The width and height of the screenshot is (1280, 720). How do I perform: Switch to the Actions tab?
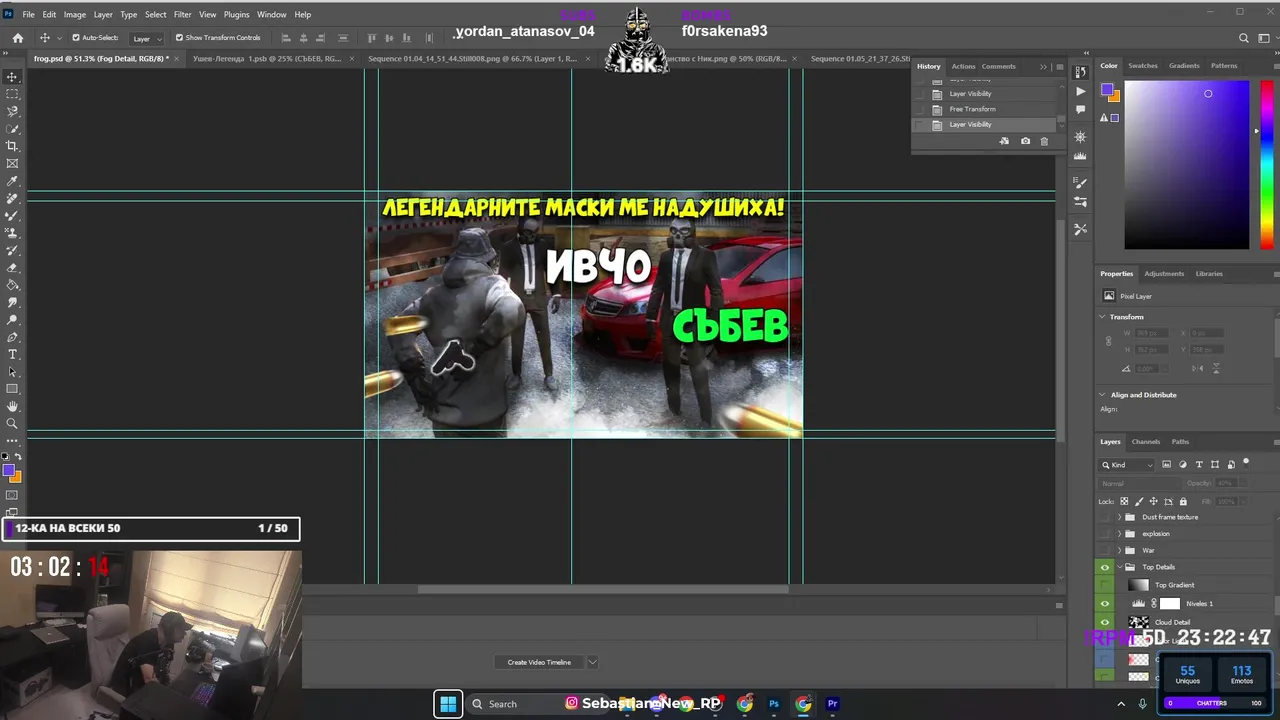click(x=963, y=67)
